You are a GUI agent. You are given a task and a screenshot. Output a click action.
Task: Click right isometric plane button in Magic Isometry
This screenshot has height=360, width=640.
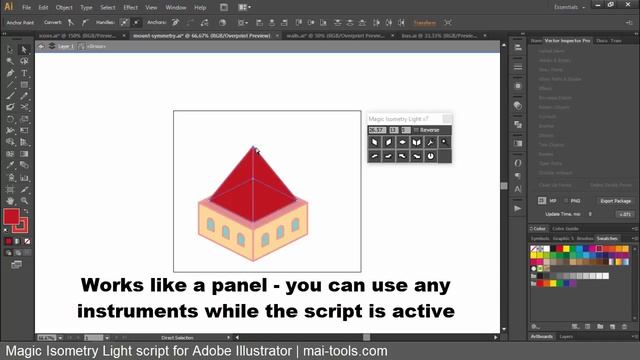coord(388,142)
